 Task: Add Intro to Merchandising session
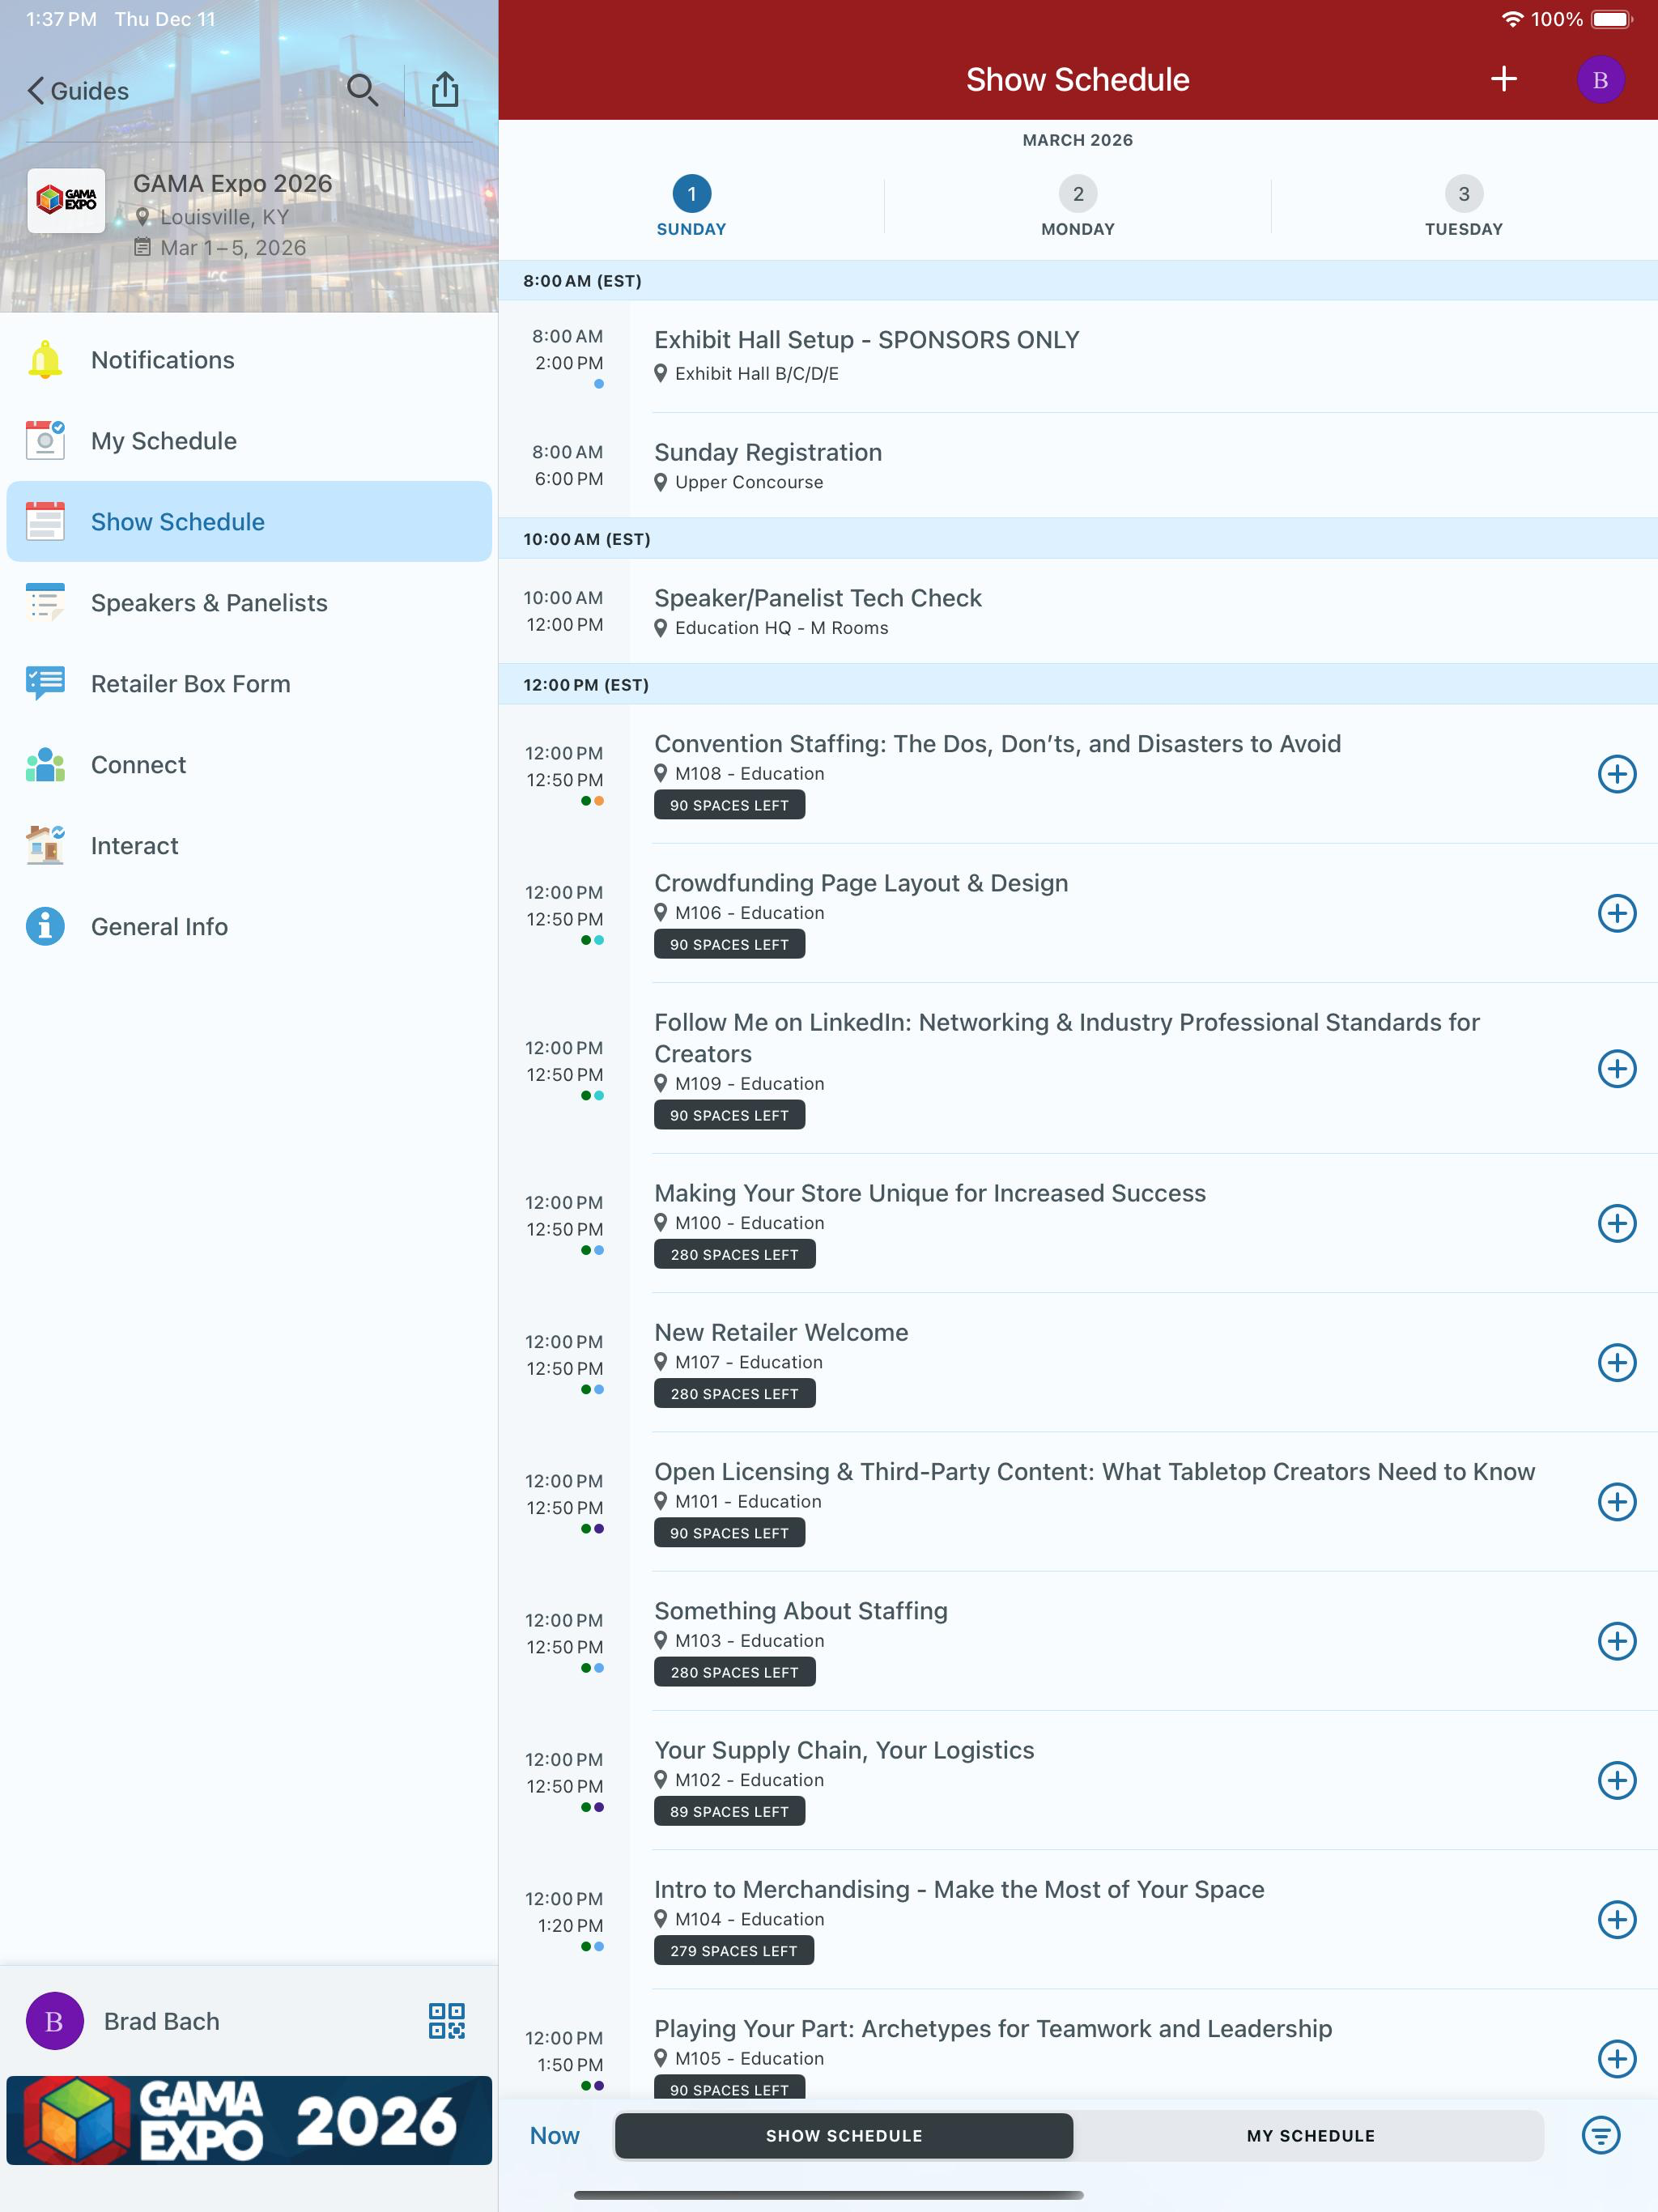pyautogui.click(x=1616, y=1919)
